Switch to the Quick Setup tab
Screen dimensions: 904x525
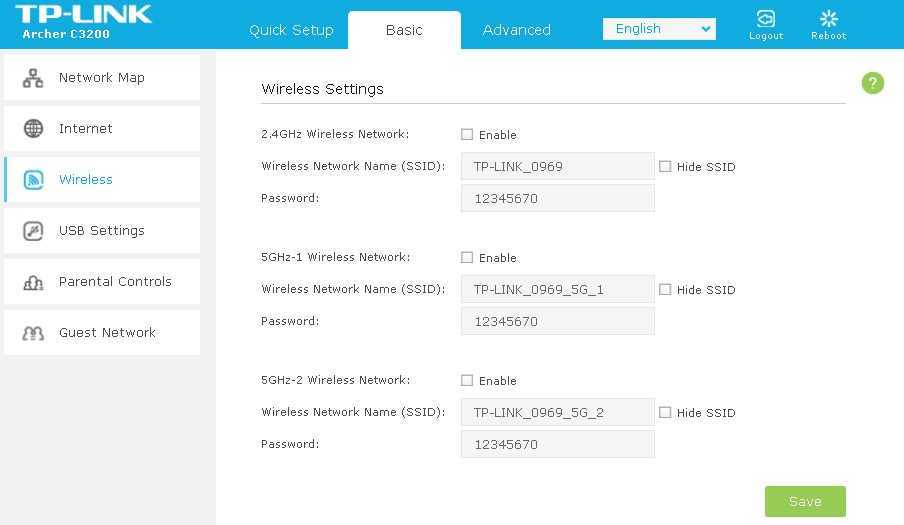(291, 30)
